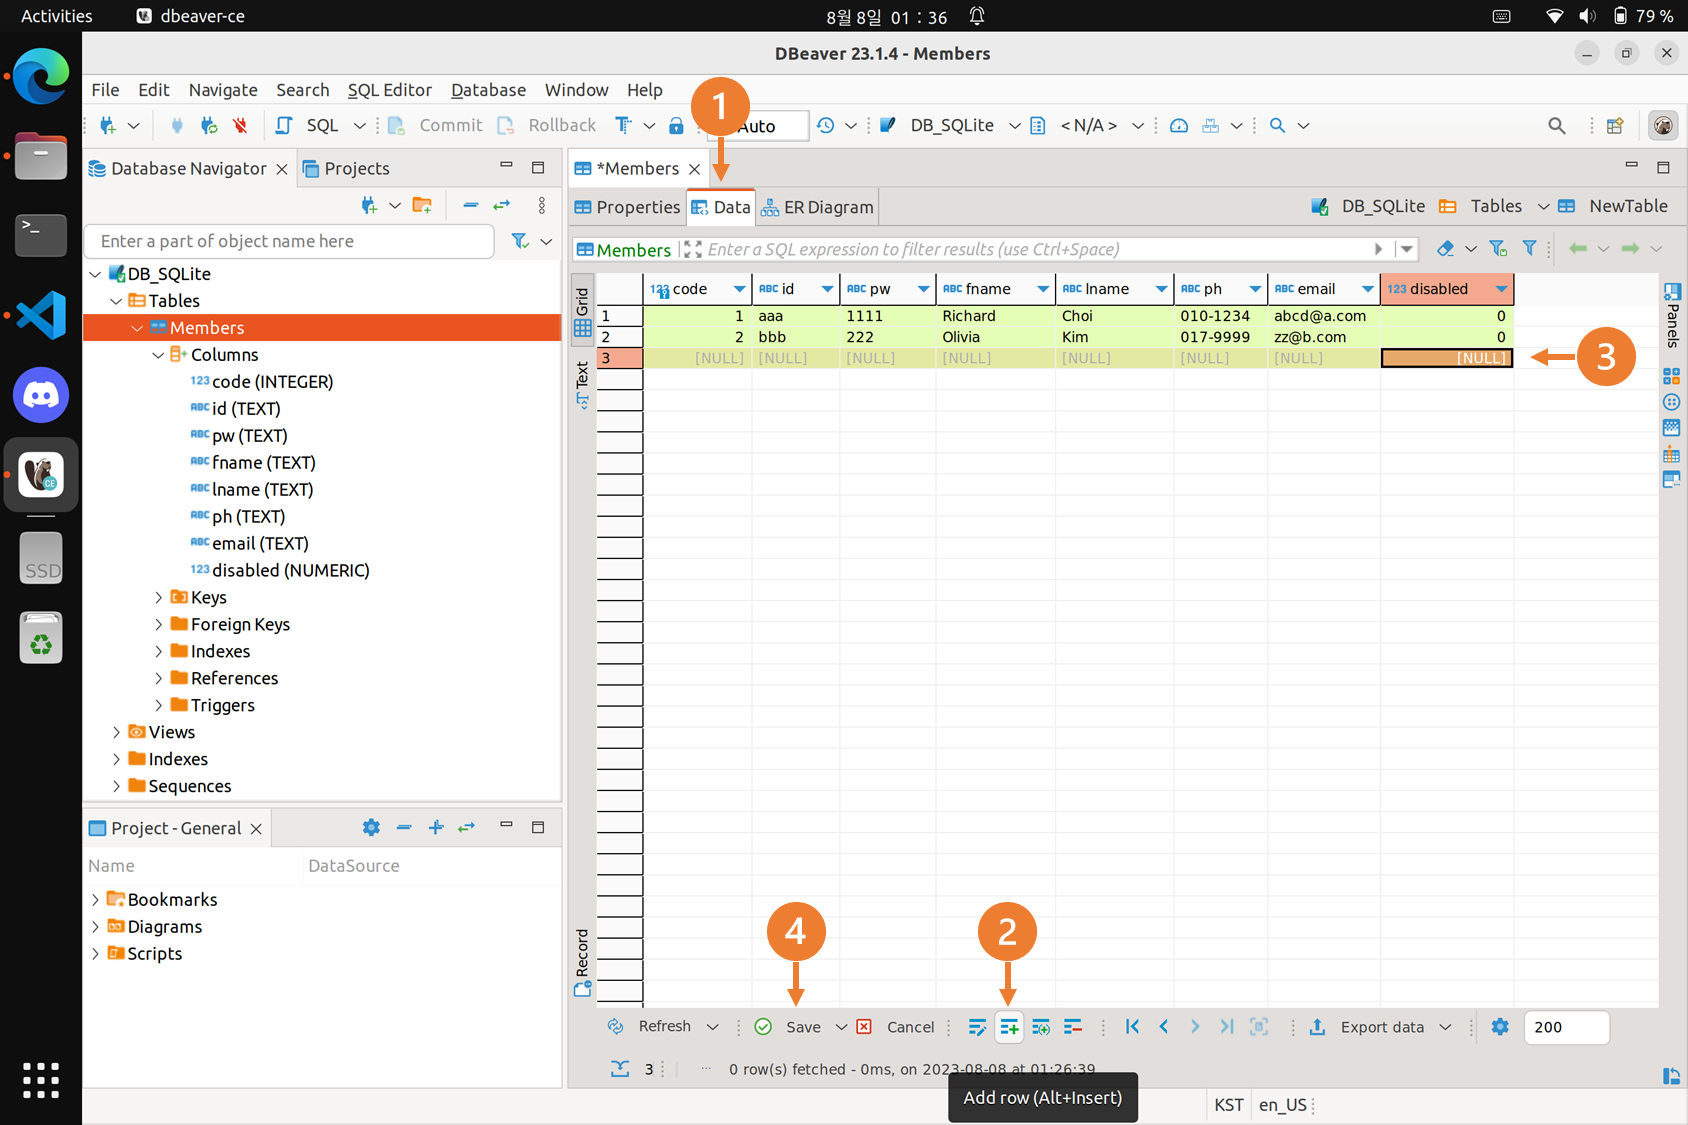Image resolution: width=1688 pixels, height=1125 pixels.
Task: Switch to Text view mode
Action: pyautogui.click(x=582, y=384)
